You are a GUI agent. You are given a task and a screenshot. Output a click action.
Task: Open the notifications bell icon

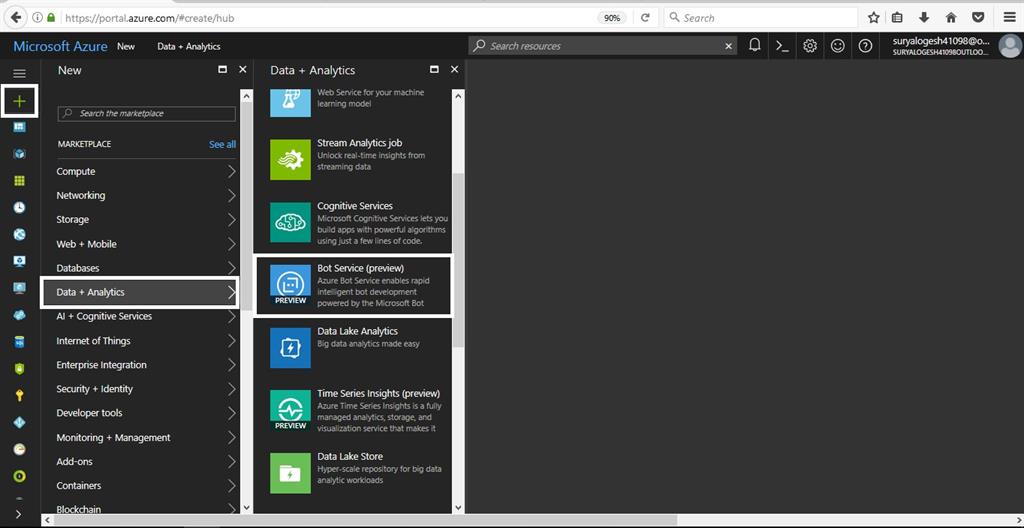(x=754, y=46)
